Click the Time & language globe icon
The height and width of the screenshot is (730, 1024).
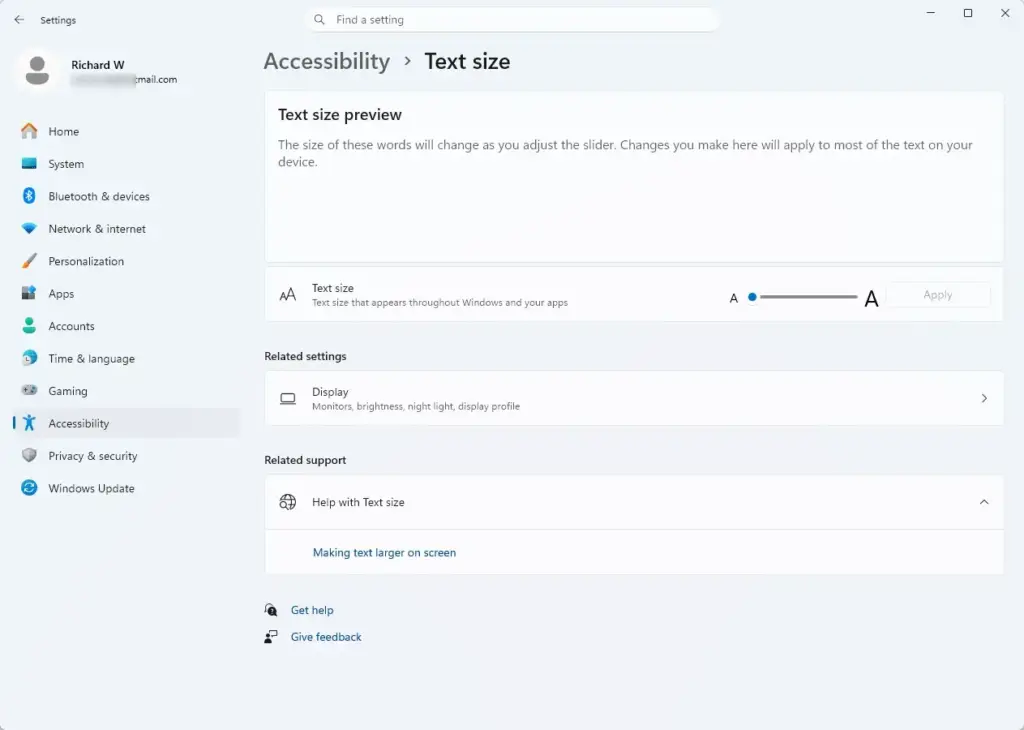click(29, 358)
